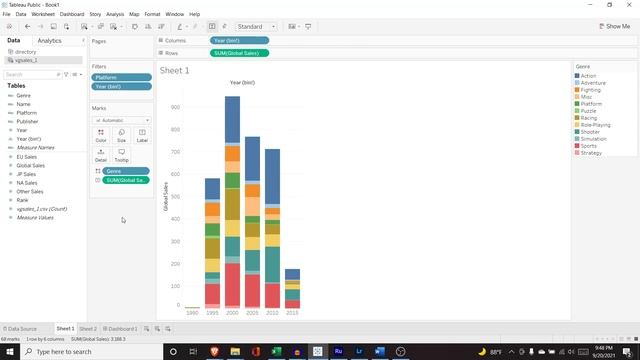Open Excel from the Windows taskbar
The width and height of the screenshot is (640, 360).
(276, 351)
